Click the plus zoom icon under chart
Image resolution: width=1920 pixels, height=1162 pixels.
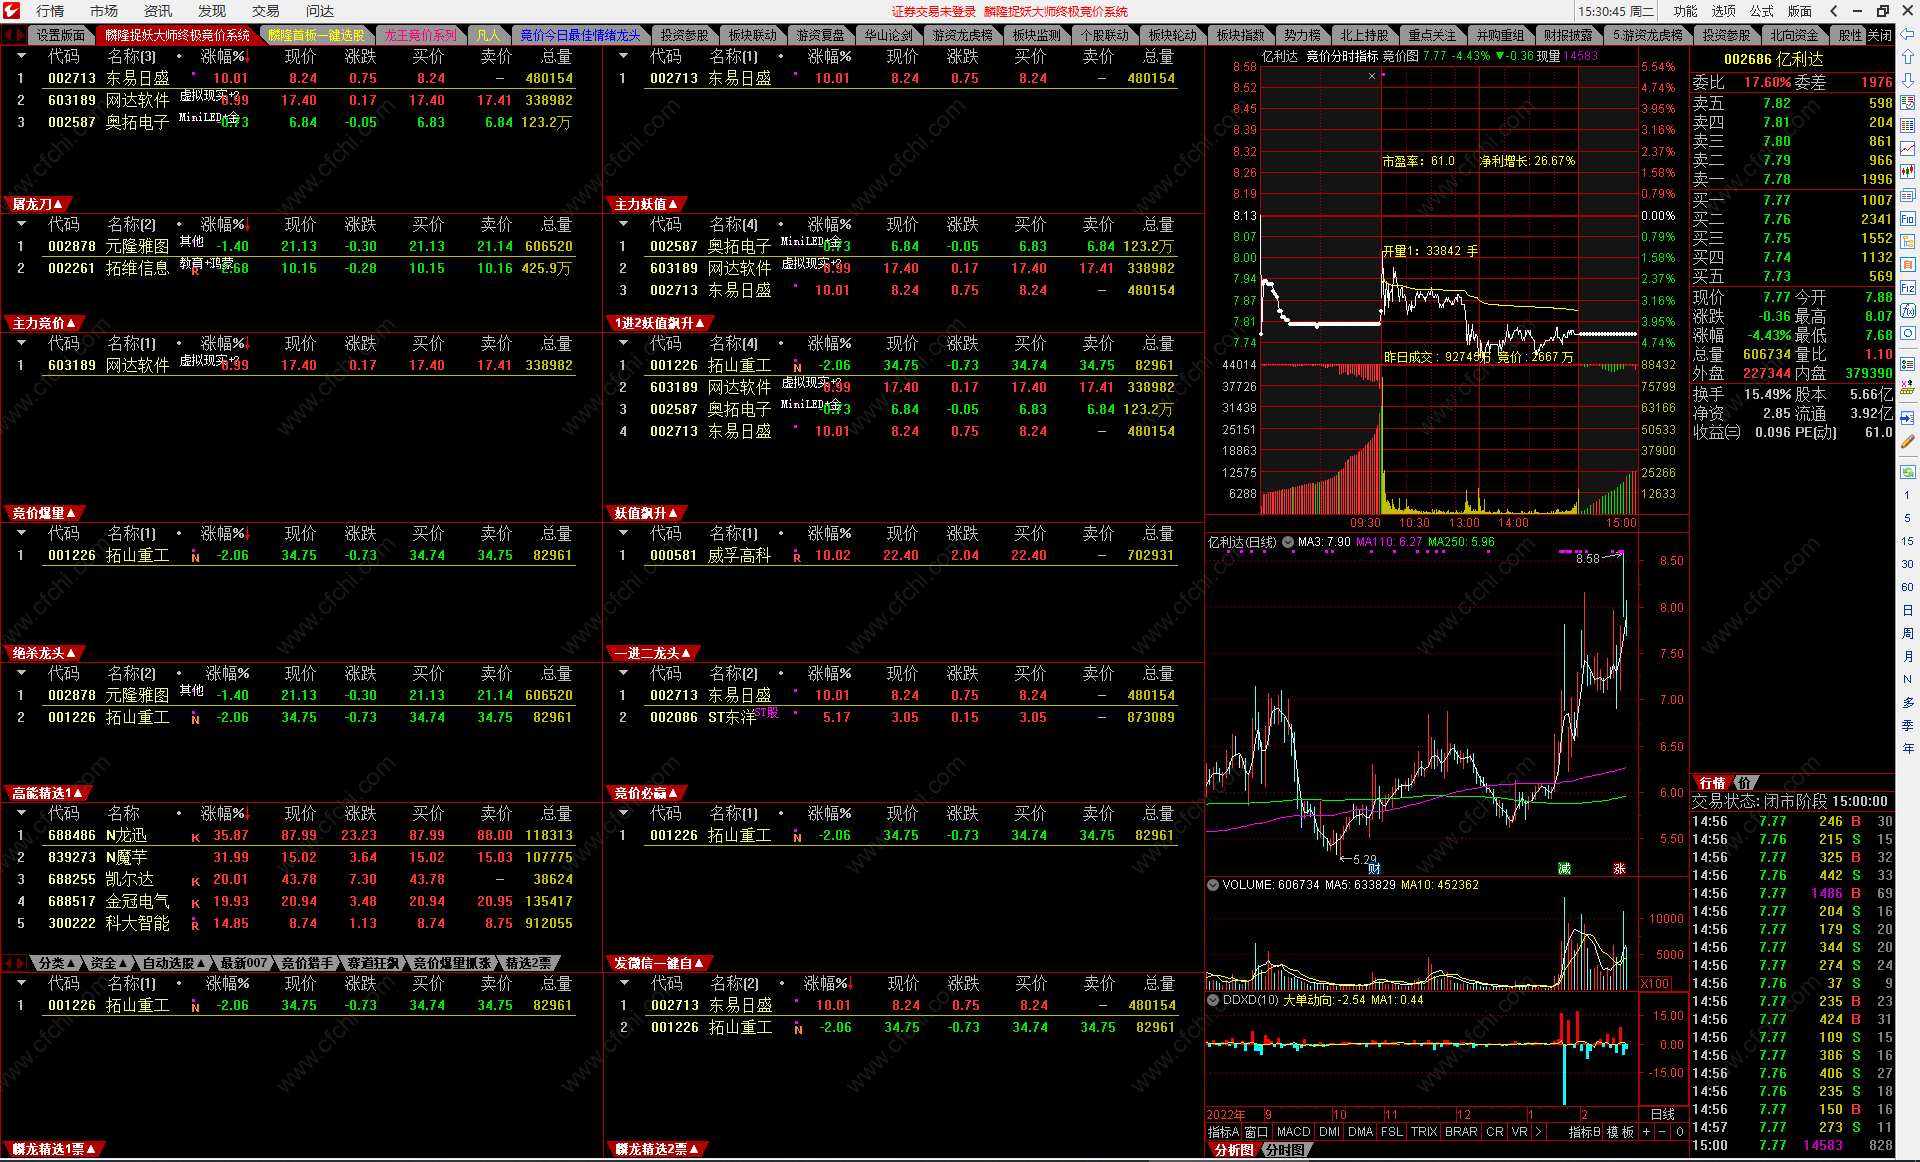pyautogui.click(x=1646, y=1132)
